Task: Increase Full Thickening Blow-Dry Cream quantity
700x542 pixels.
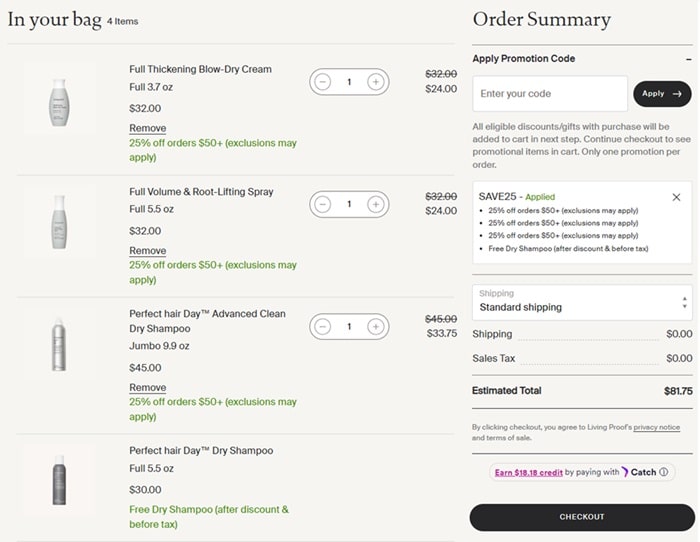Action: click(375, 82)
